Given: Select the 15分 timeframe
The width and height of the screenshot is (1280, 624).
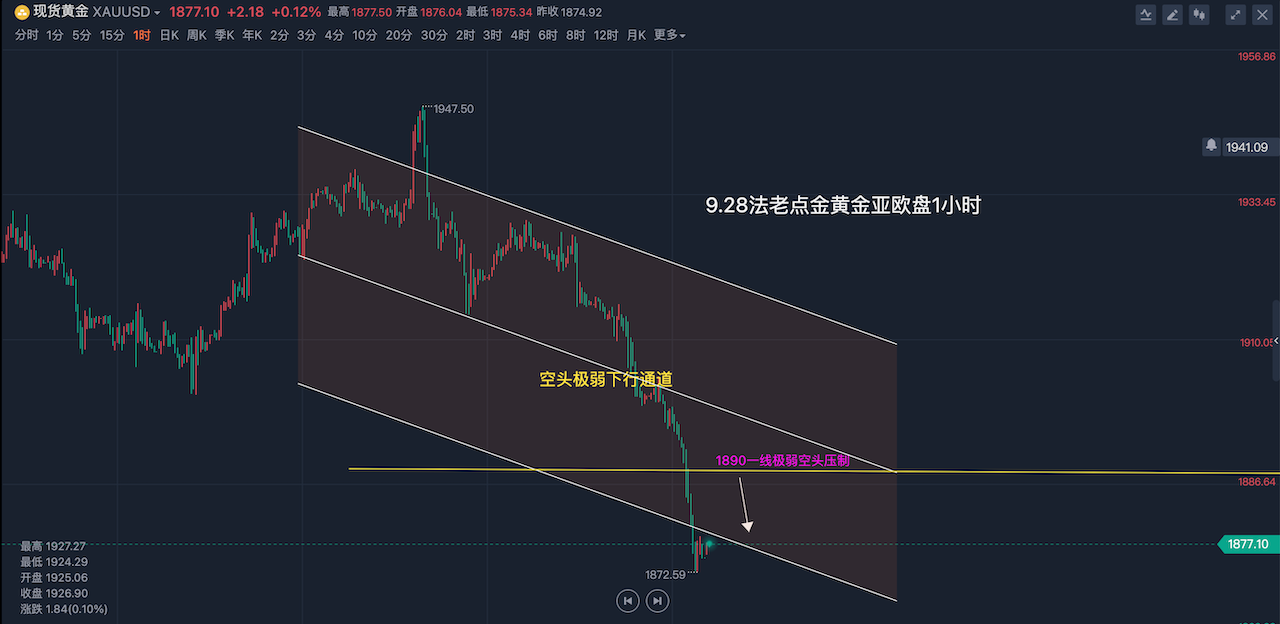Looking at the screenshot, I should pyautogui.click(x=112, y=35).
